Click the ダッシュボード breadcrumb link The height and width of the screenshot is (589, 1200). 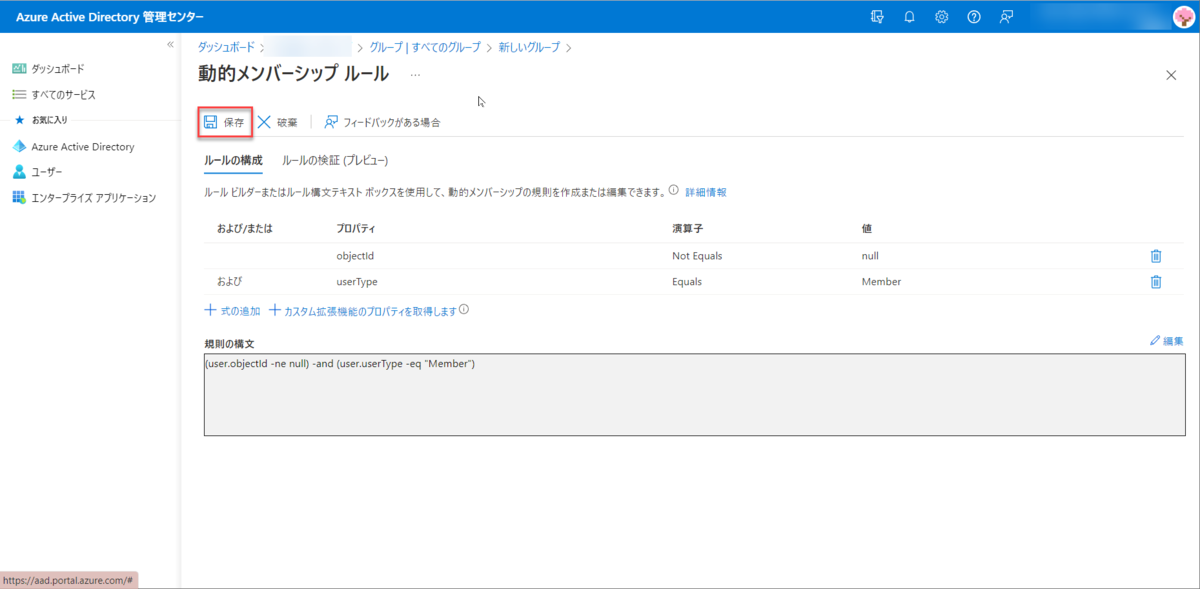click(227, 47)
